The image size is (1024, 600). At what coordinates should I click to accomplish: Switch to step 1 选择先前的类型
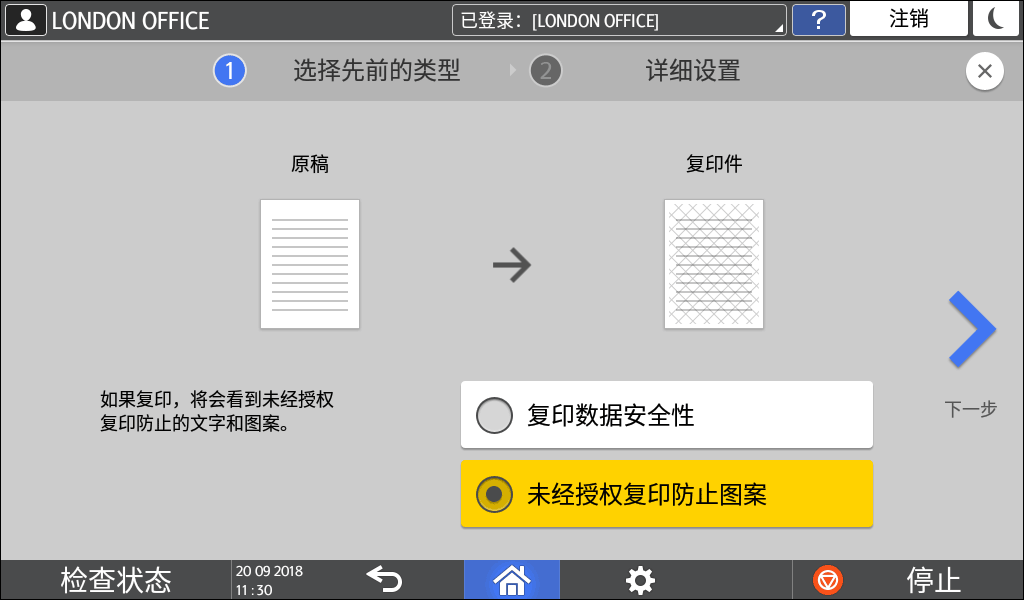click(231, 70)
